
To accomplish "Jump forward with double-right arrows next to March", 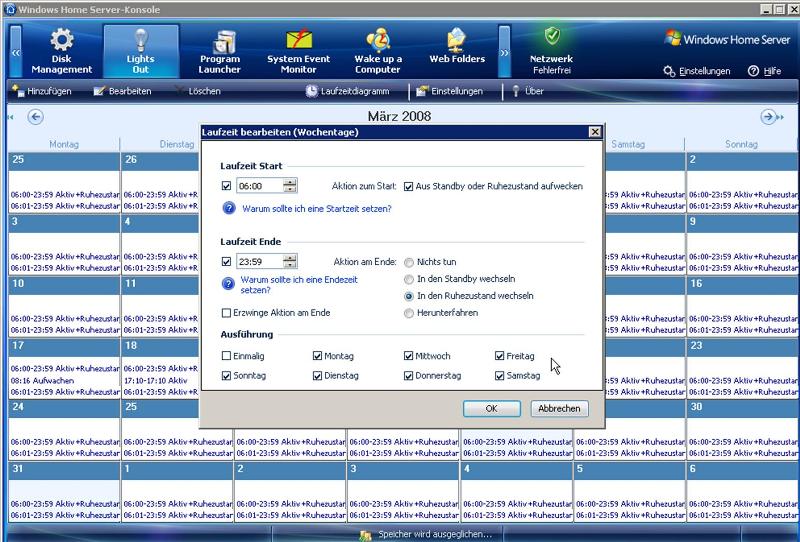I will pyautogui.click(x=780, y=117).
